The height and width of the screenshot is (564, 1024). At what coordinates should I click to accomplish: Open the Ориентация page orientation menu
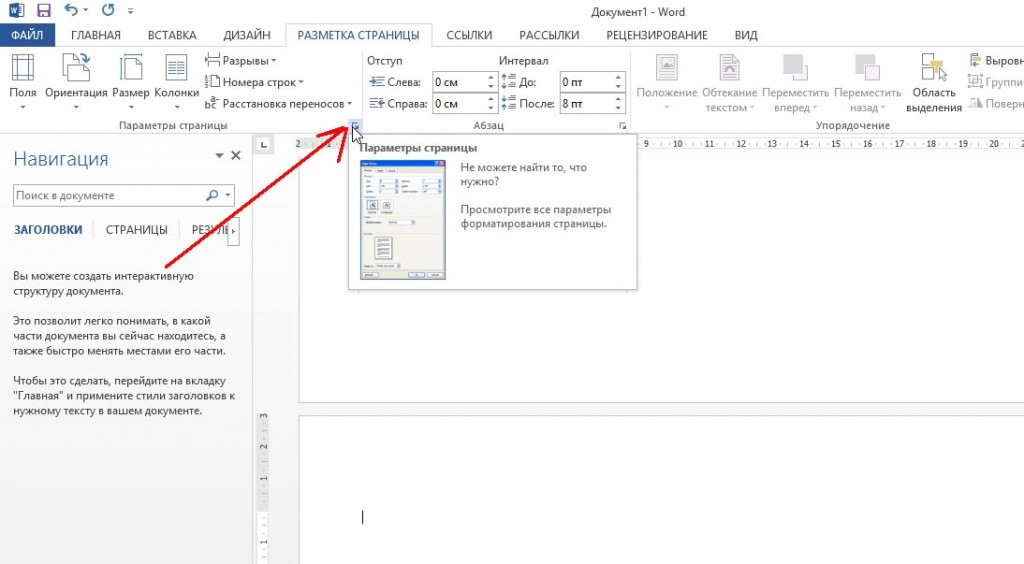[x=76, y=82]
